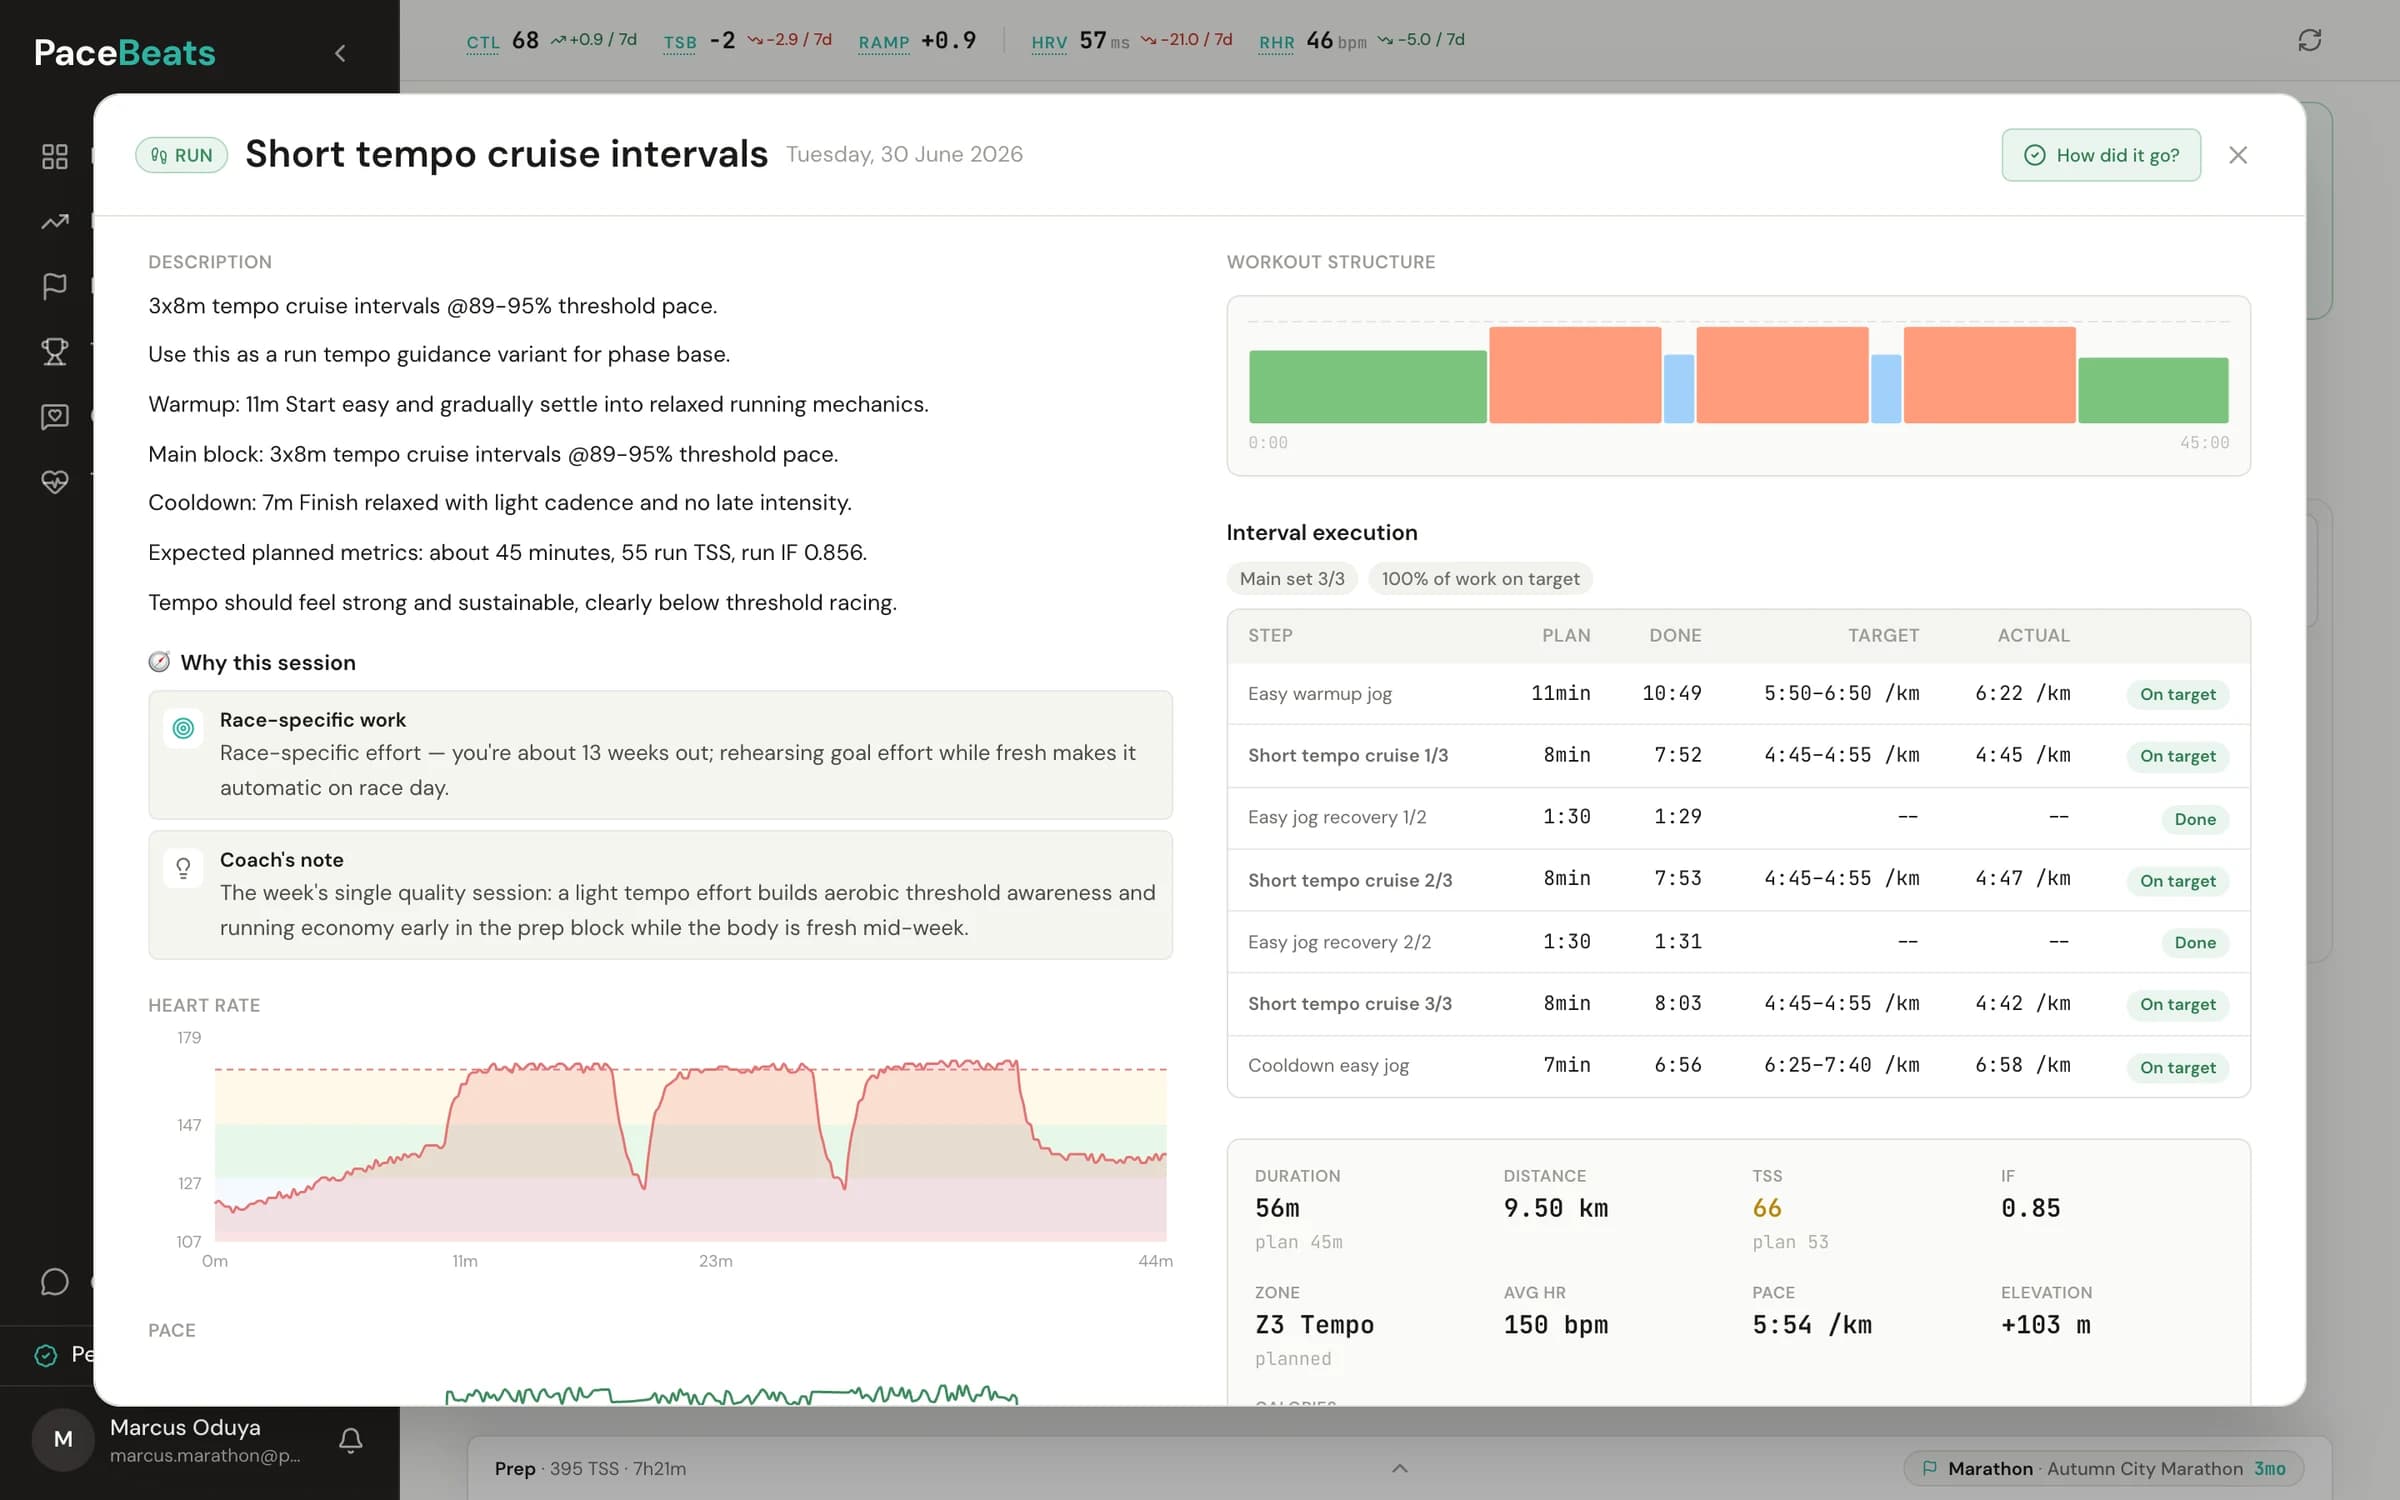Click the +103 m elevation value
Image resolution: width=2400 pixels, height=1500 pixels.
click(2045, 1325)
